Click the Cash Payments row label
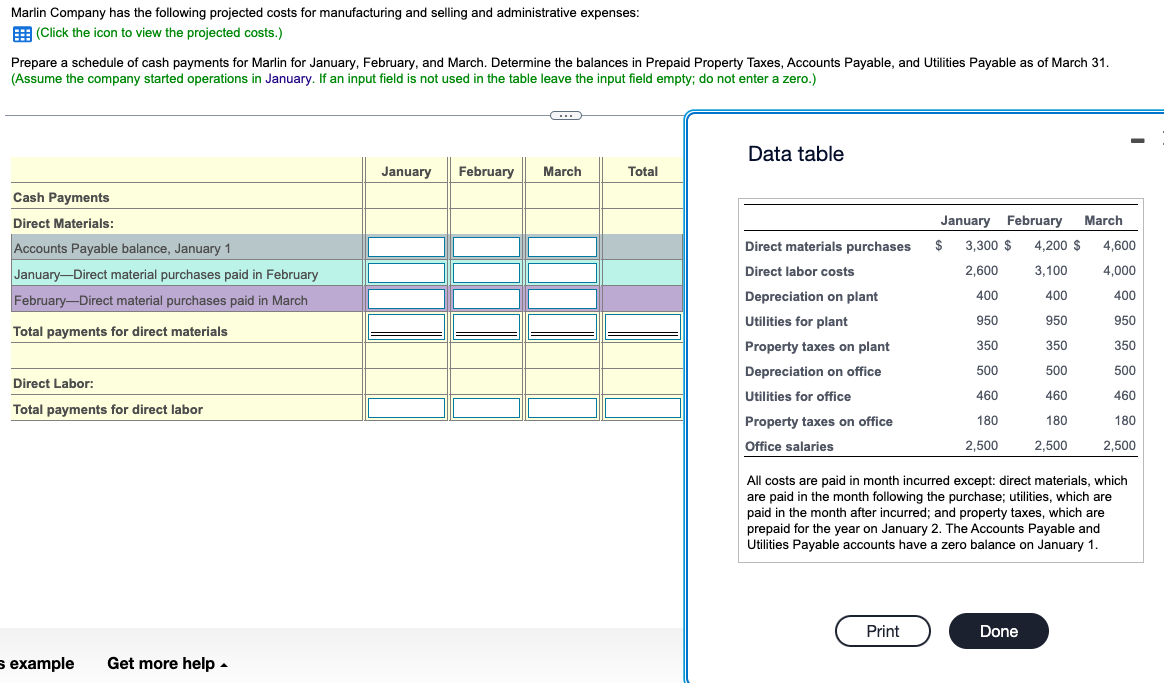Viewport: 1164px width, 683px height. tap(61, 197)
